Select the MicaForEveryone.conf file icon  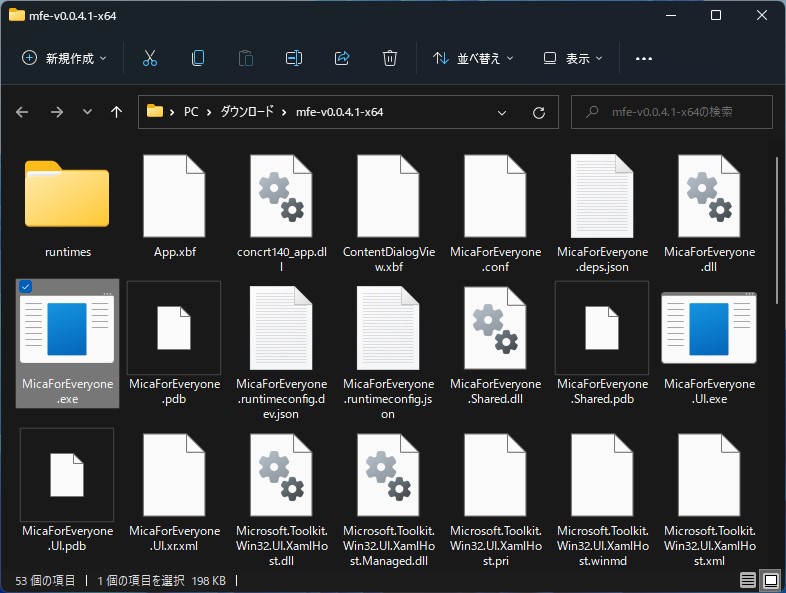pyautogui.click(x=495, y=195)
